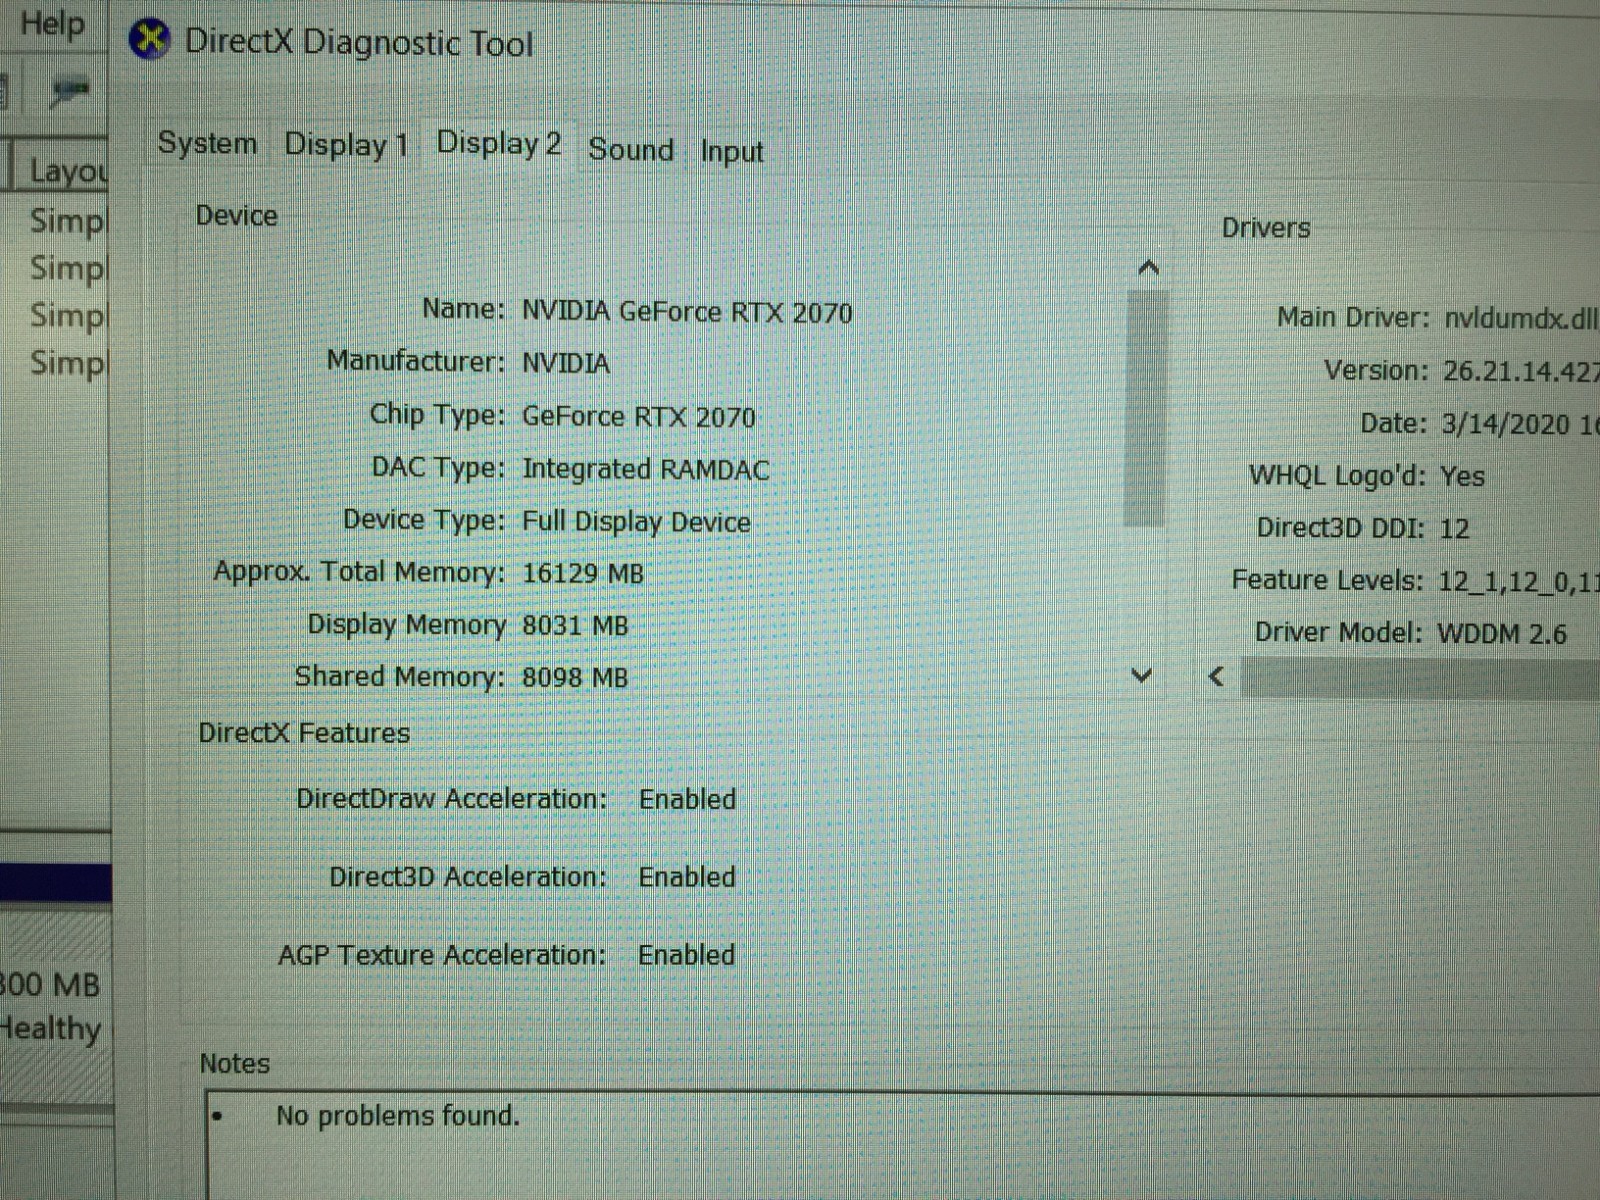This screenshot has height=1200, width=1600.
Task: Click the DirectX Diagnostic Tool title icon
Action: point(150,40)
